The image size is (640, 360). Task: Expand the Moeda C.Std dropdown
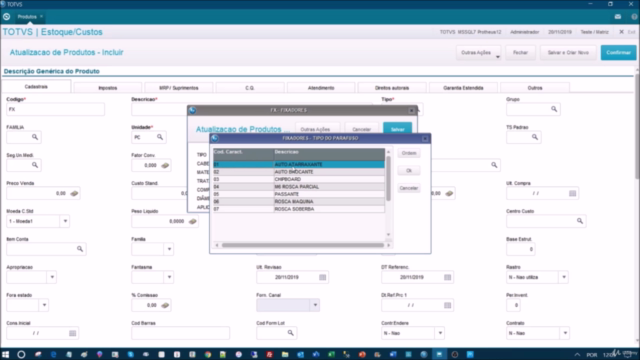pyautogui.click(x=65, y=221)
